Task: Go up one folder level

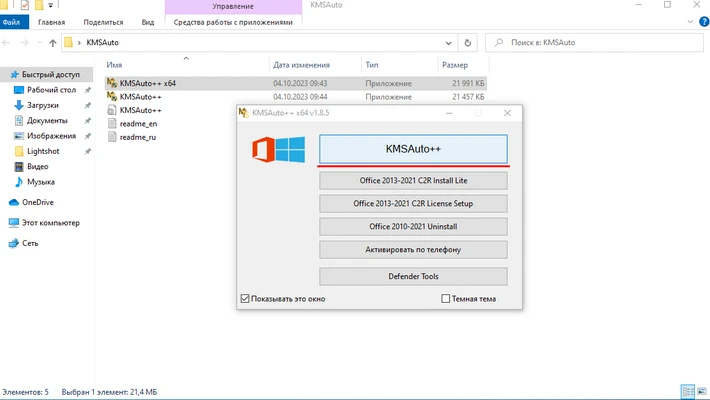Action: [53, 43]
